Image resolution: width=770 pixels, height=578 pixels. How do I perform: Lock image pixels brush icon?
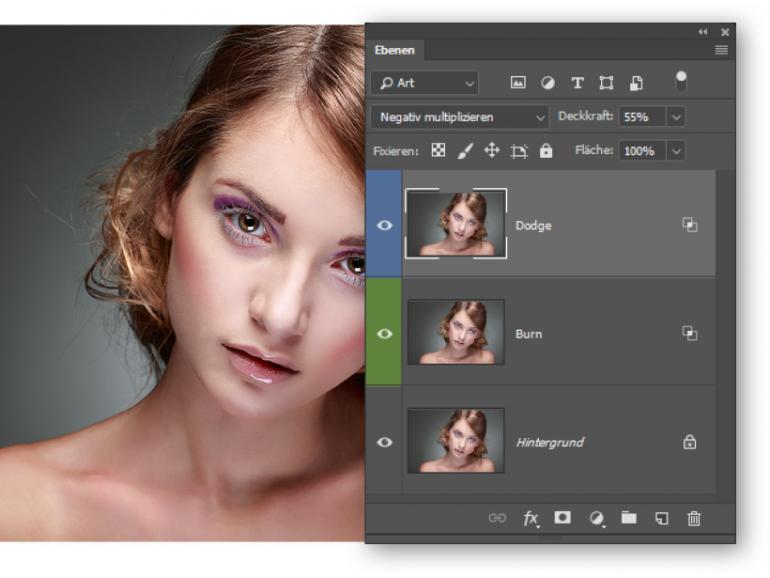pos(465,151)
